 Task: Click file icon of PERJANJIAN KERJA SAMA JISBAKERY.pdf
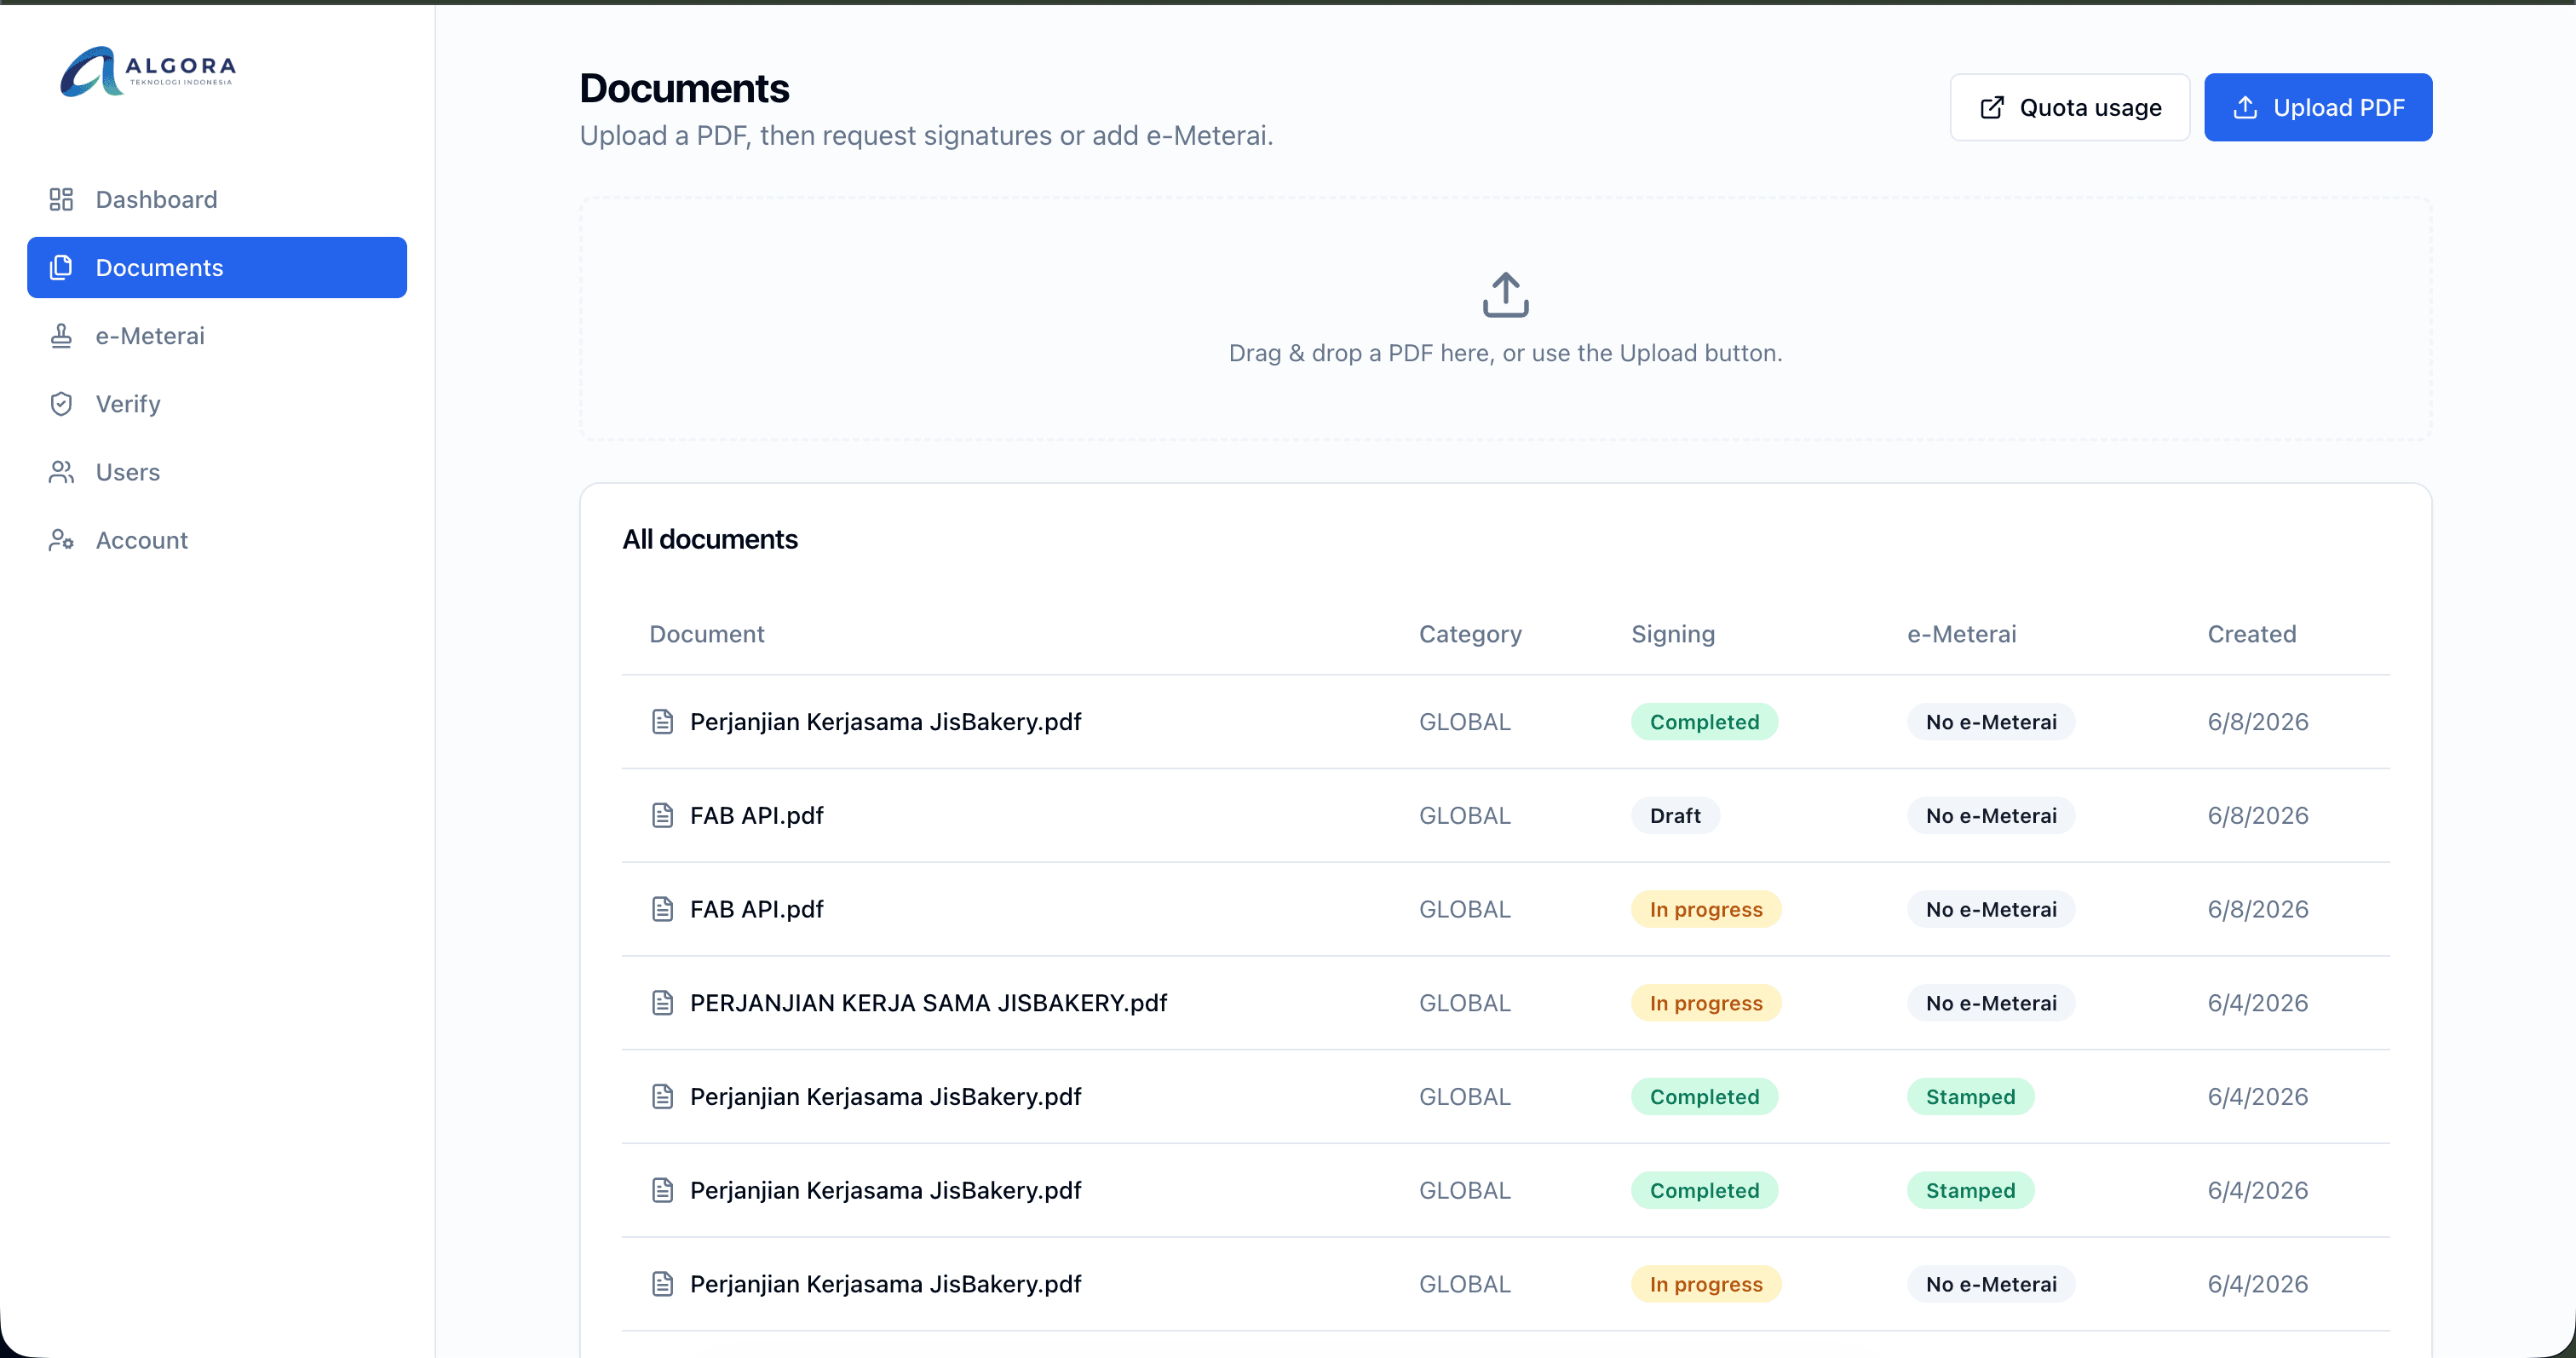[662, 1002]
